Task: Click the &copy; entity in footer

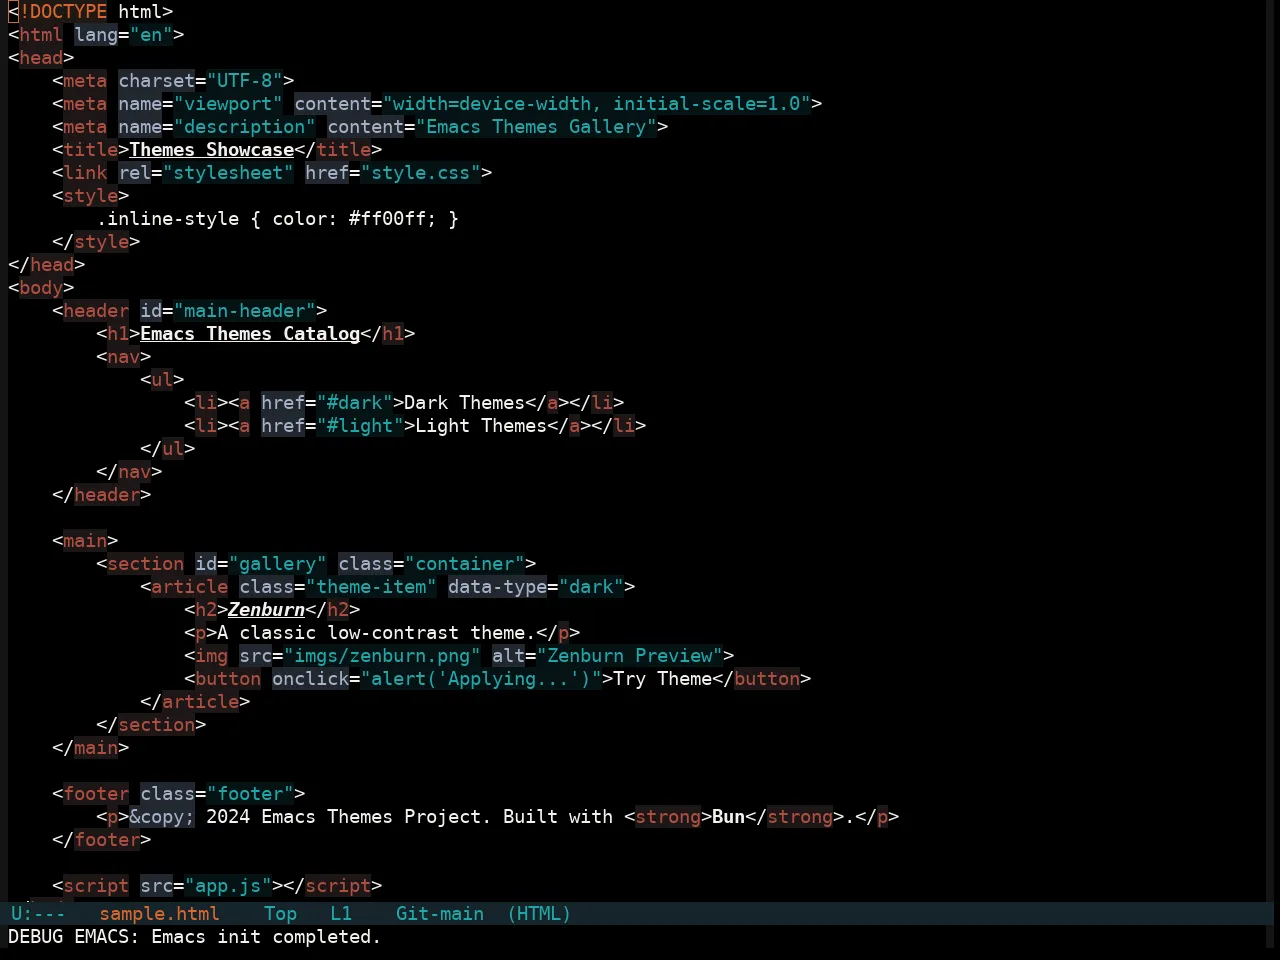Action: point(162,817)
